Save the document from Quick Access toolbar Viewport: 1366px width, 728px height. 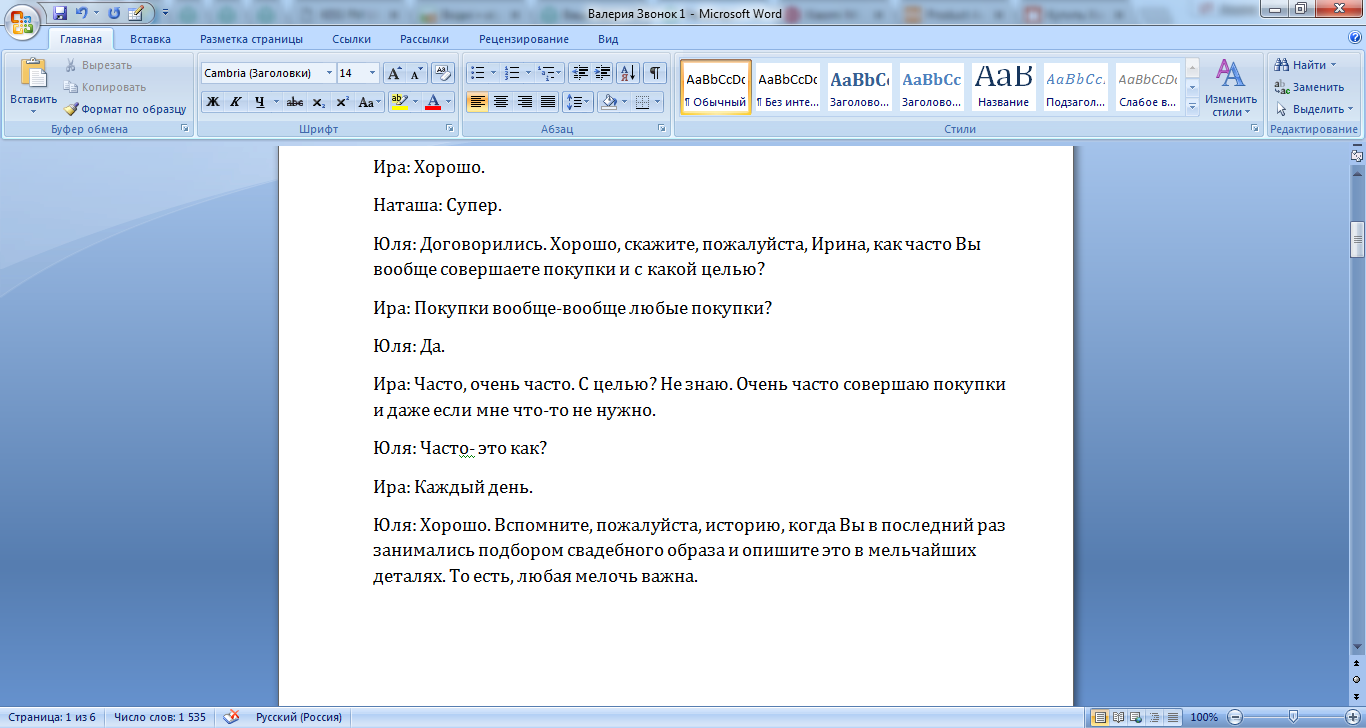[x=60, y=13]
